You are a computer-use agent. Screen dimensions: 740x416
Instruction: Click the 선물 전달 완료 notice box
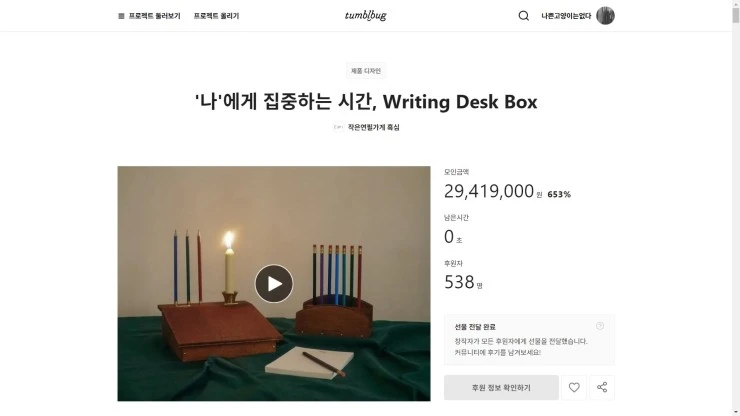[x=530, y=340]
